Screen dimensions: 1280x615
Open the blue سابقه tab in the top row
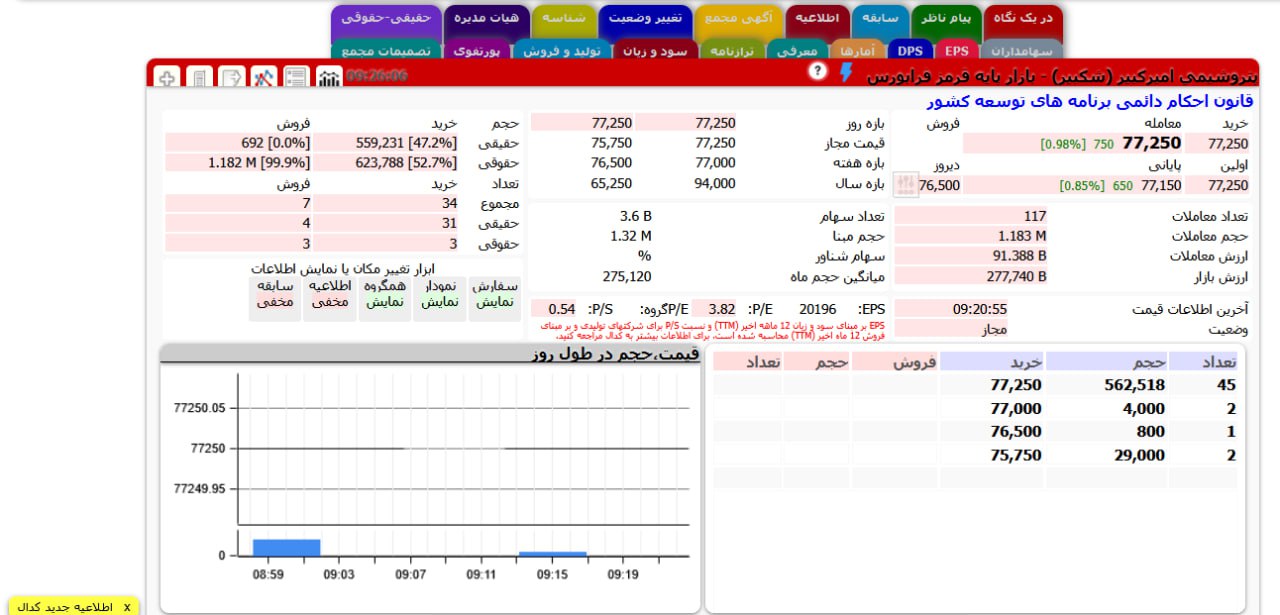point(880,19)
